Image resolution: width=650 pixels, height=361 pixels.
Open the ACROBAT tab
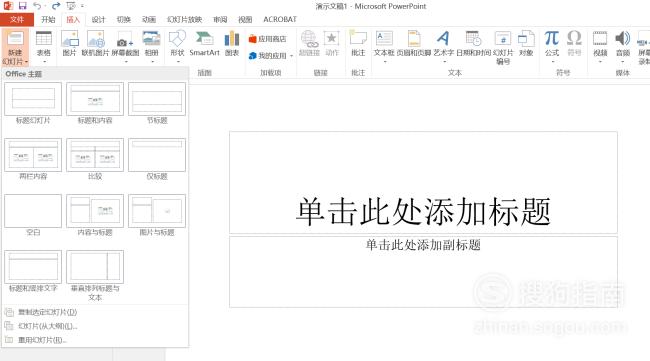pyautogui.click(x=280, y=19)
